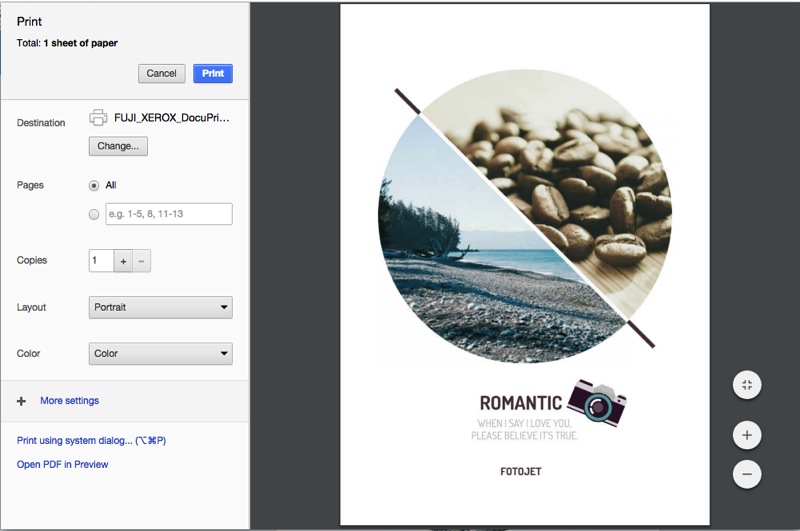
Task: Click the plus icon beside More settings
Action: pos(21,401)
